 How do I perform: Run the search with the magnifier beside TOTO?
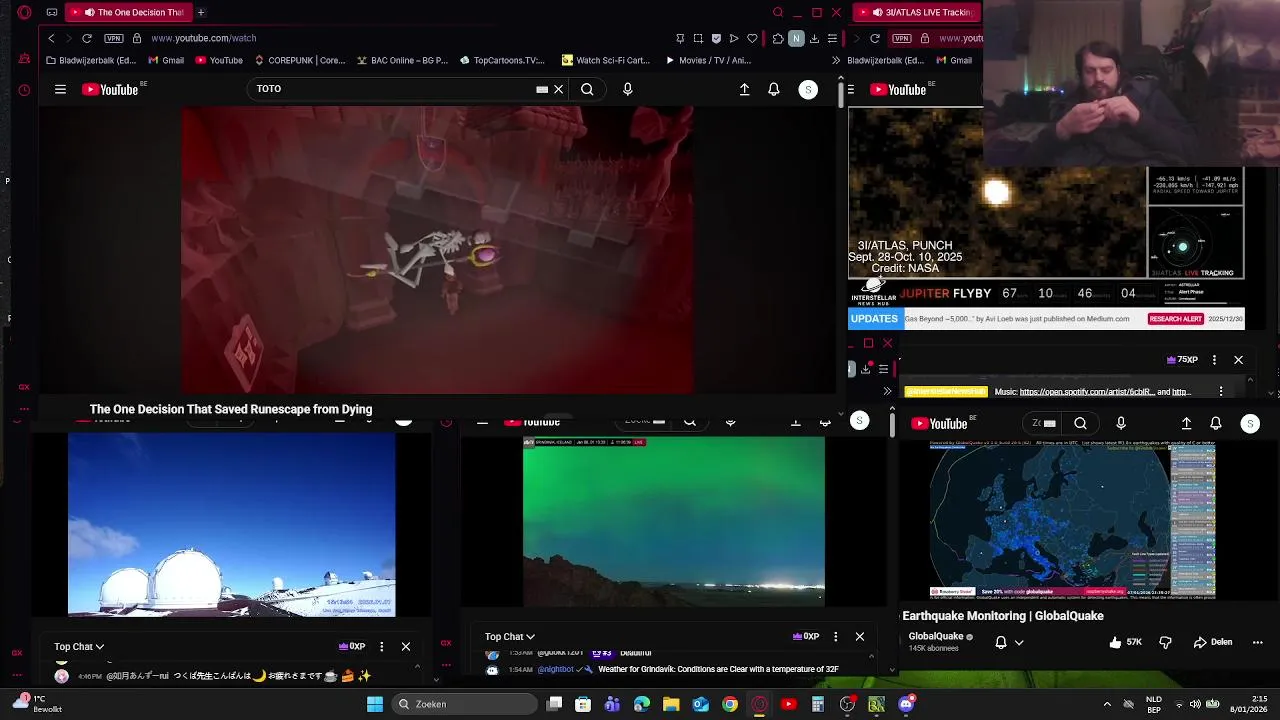(x=587, y=89)
